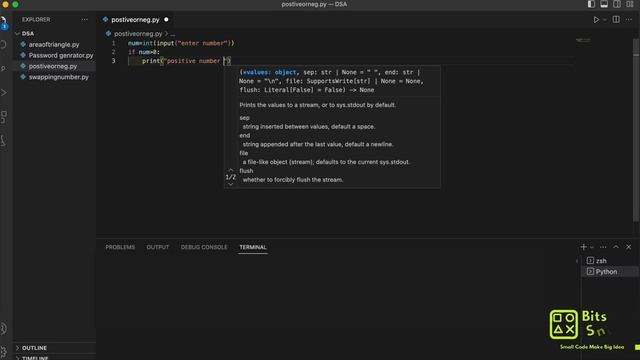Open the Customize Layout icon
Image resolution: width=640 pixels, height=360 pixels.
pos(630,4)
